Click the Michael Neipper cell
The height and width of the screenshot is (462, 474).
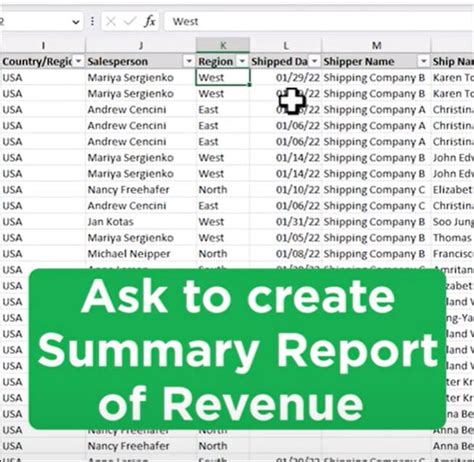click(x=141, y=254)
